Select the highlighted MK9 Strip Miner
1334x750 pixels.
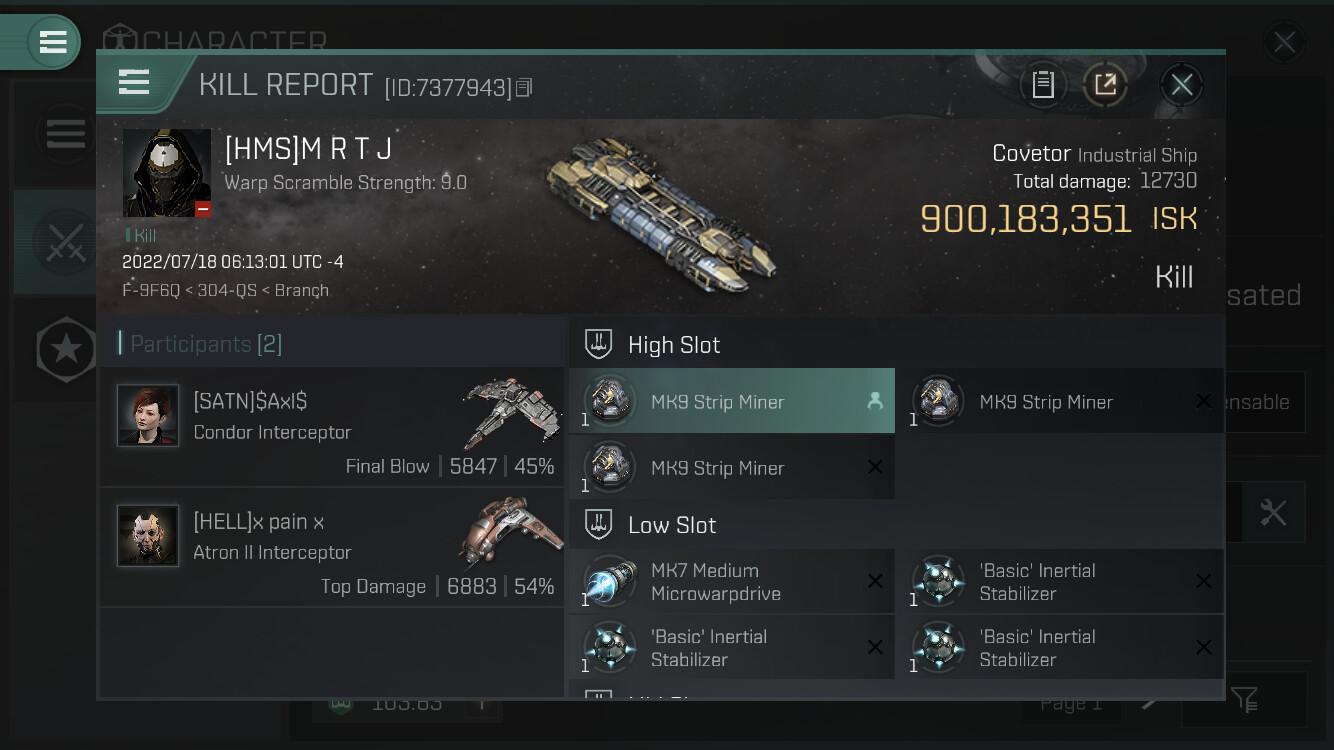coord(732,401)
